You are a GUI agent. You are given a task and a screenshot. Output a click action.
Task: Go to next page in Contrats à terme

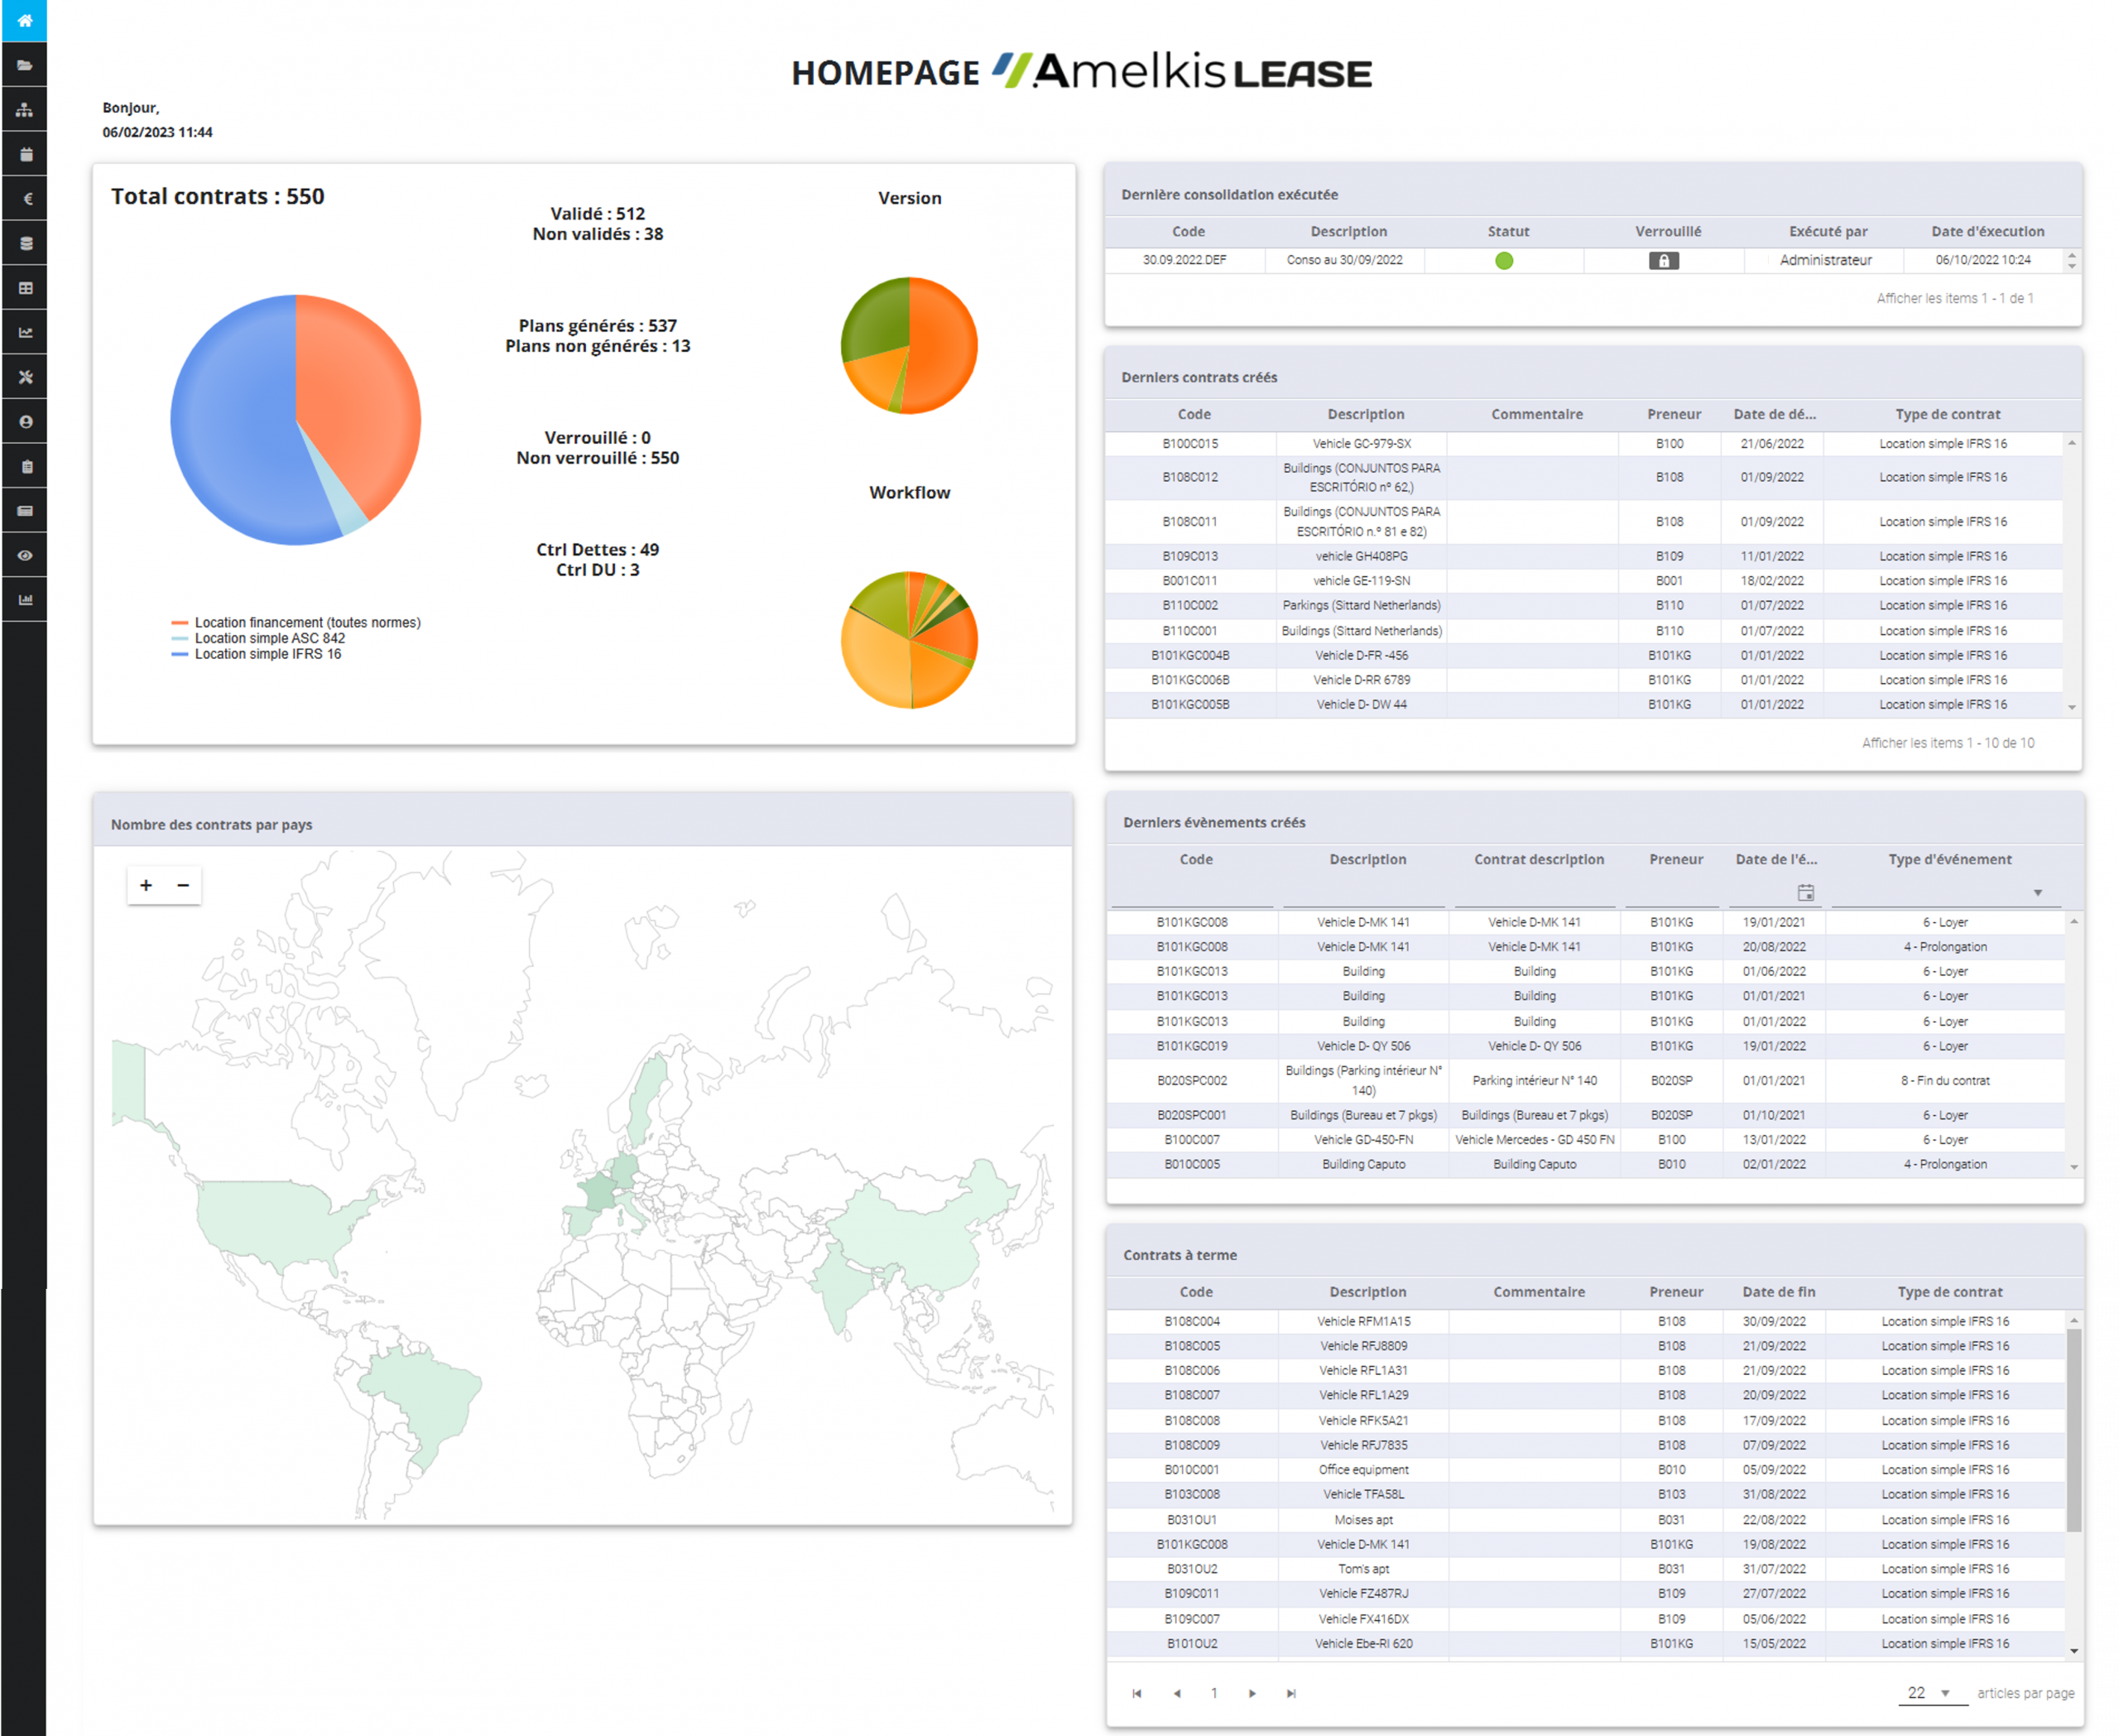pos(1252,1693)
